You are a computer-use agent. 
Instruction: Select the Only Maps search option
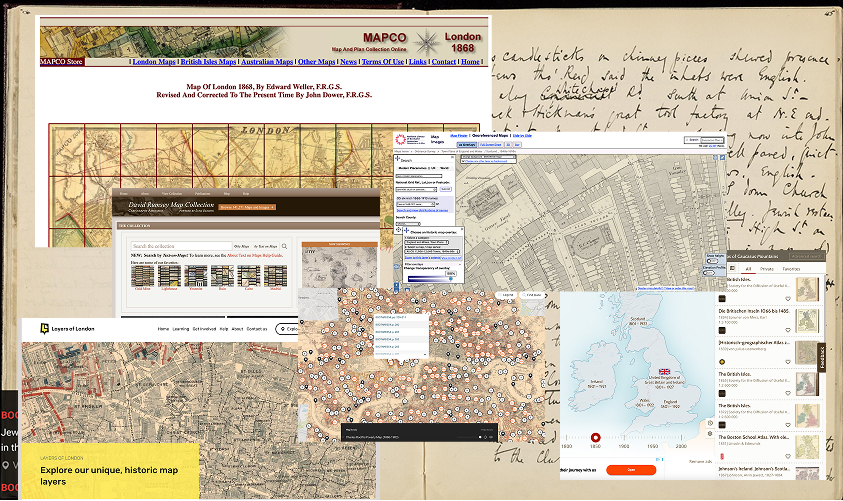[x=241, y=247]
